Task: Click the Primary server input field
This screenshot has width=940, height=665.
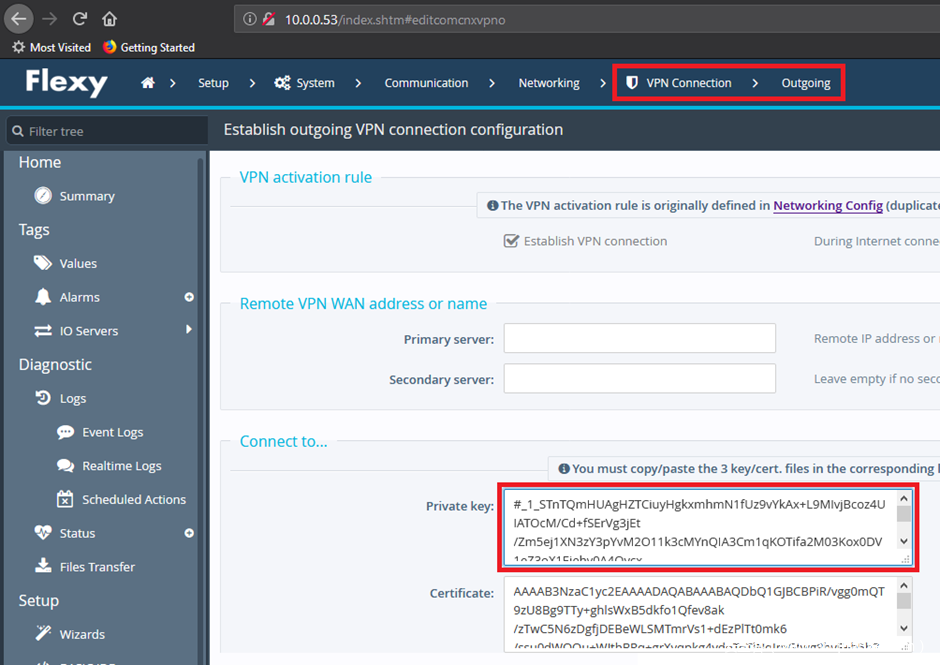Action: 639,339
